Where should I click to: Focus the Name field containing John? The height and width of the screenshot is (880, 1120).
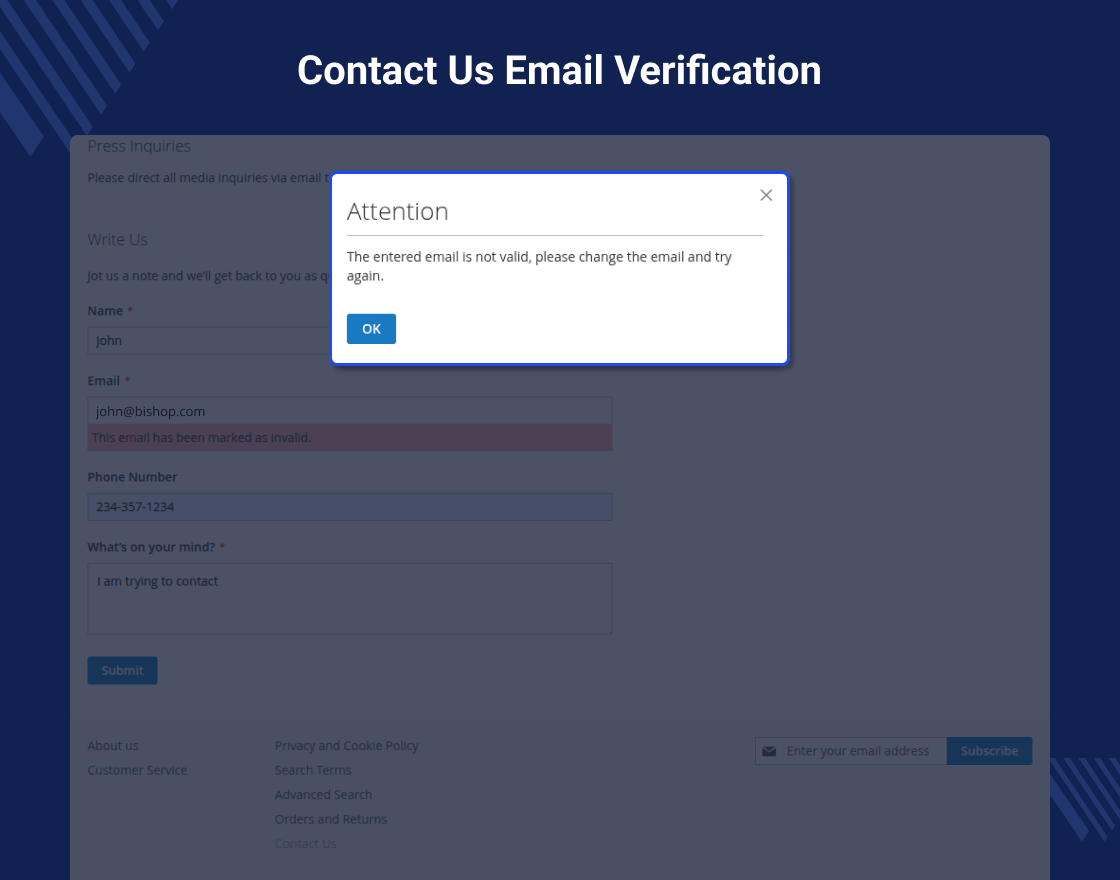click(x=208, y=341)
